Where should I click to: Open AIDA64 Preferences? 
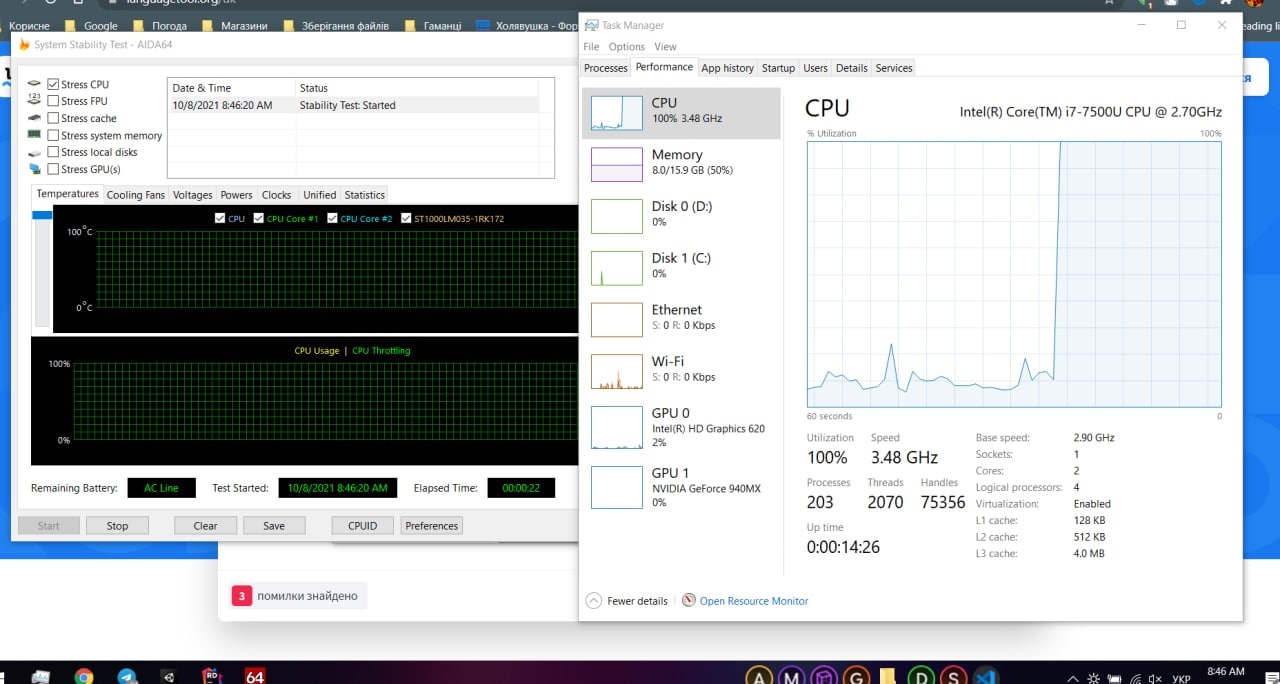tap(432, 525)
